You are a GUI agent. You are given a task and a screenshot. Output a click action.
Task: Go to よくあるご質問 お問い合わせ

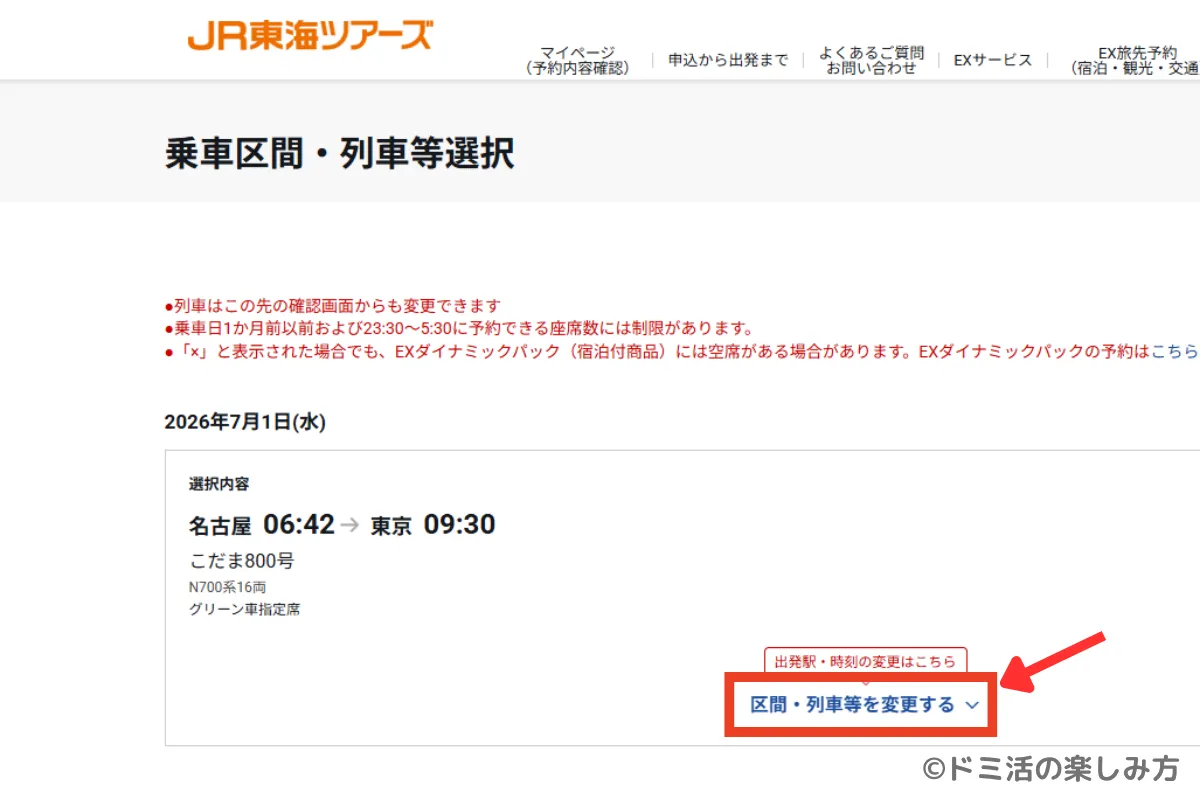pos(871,60)
